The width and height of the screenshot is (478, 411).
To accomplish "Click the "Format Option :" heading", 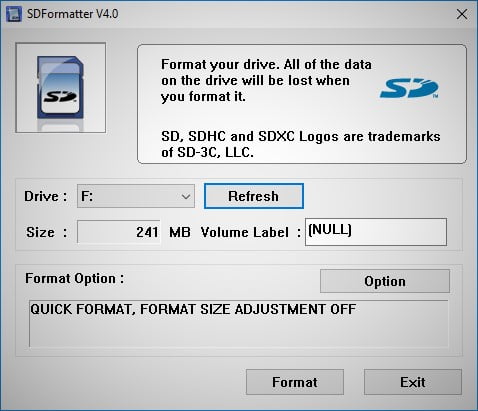I will [x=75, y=279].
